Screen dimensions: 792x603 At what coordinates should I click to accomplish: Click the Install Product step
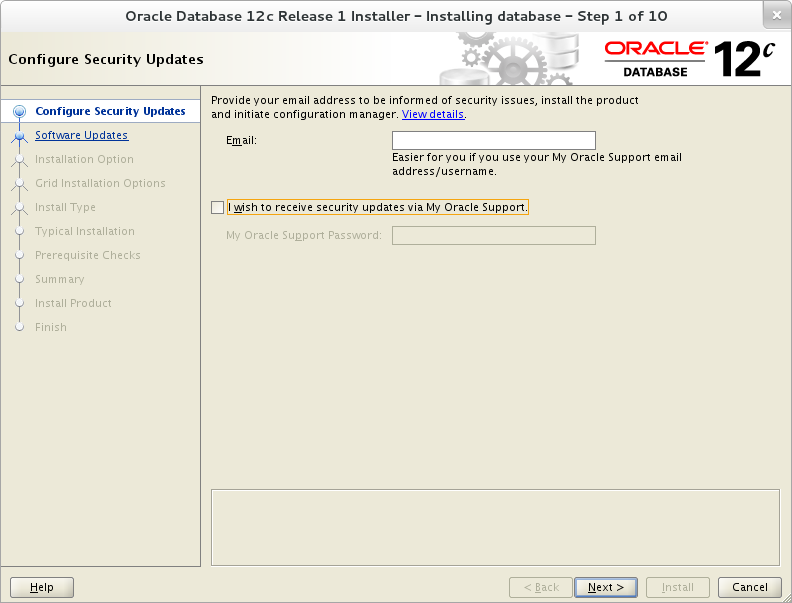coord(73,304)
